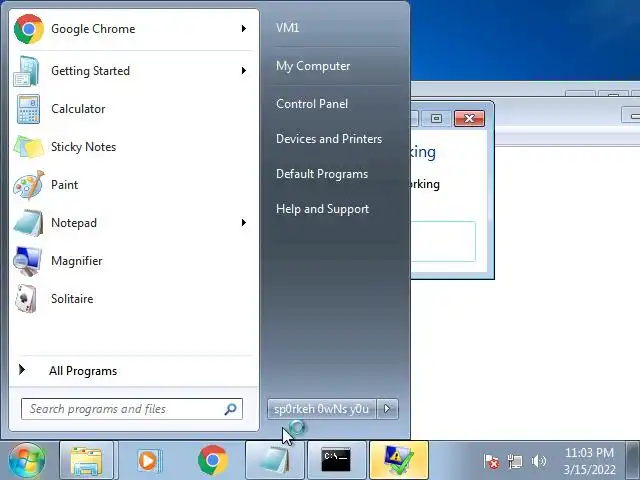
Task: Launch Solitaire from its cards icon
Action: coord(26,299)
